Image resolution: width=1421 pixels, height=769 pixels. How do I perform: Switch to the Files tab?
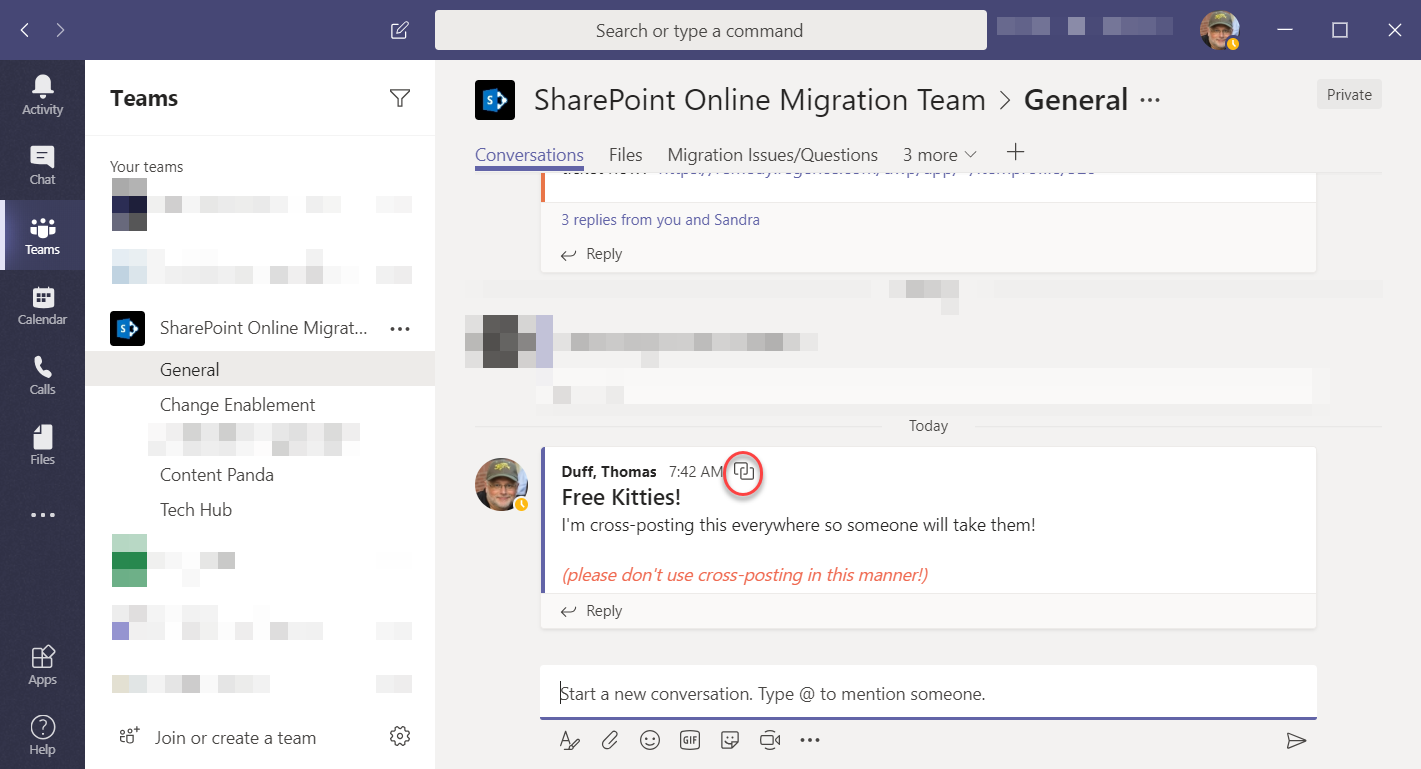(625, 154)
